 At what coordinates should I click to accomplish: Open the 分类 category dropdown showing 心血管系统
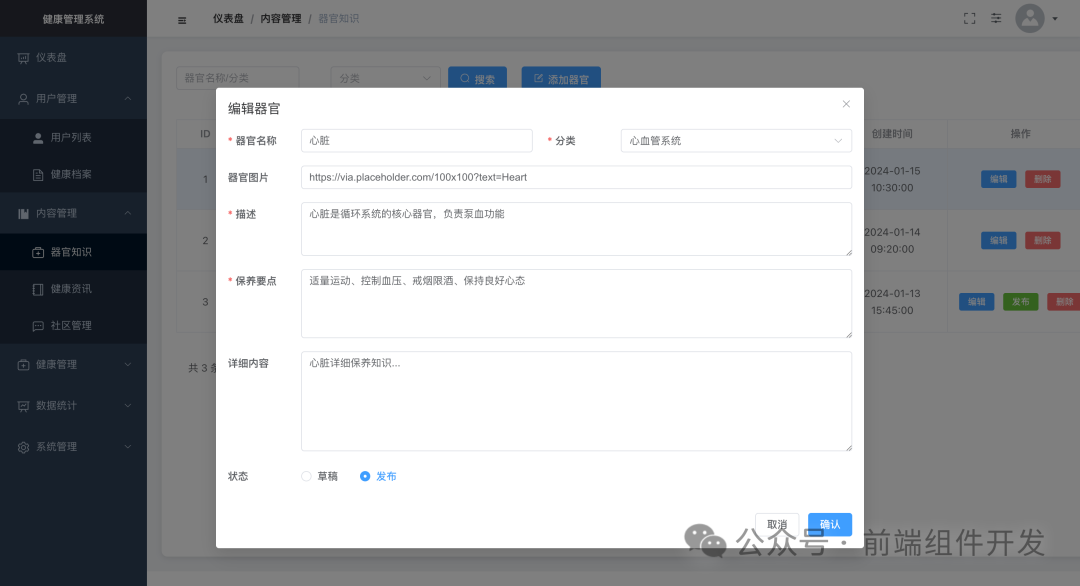(x=736, y=141)
